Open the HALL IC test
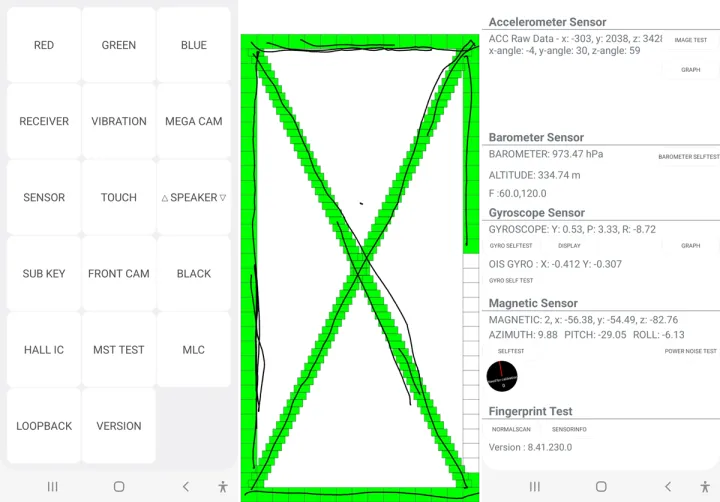Image resolution: width=720 pixels, height=502 pixels. (x=44, y=350)
